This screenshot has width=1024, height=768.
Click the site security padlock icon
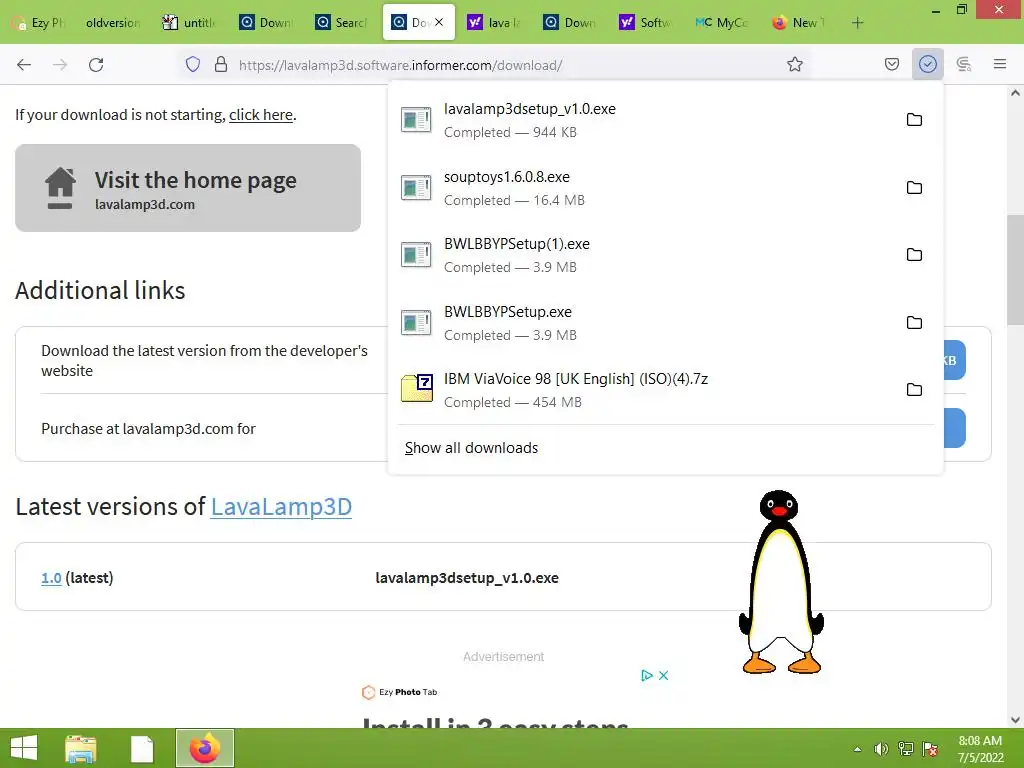coord(221,64)
